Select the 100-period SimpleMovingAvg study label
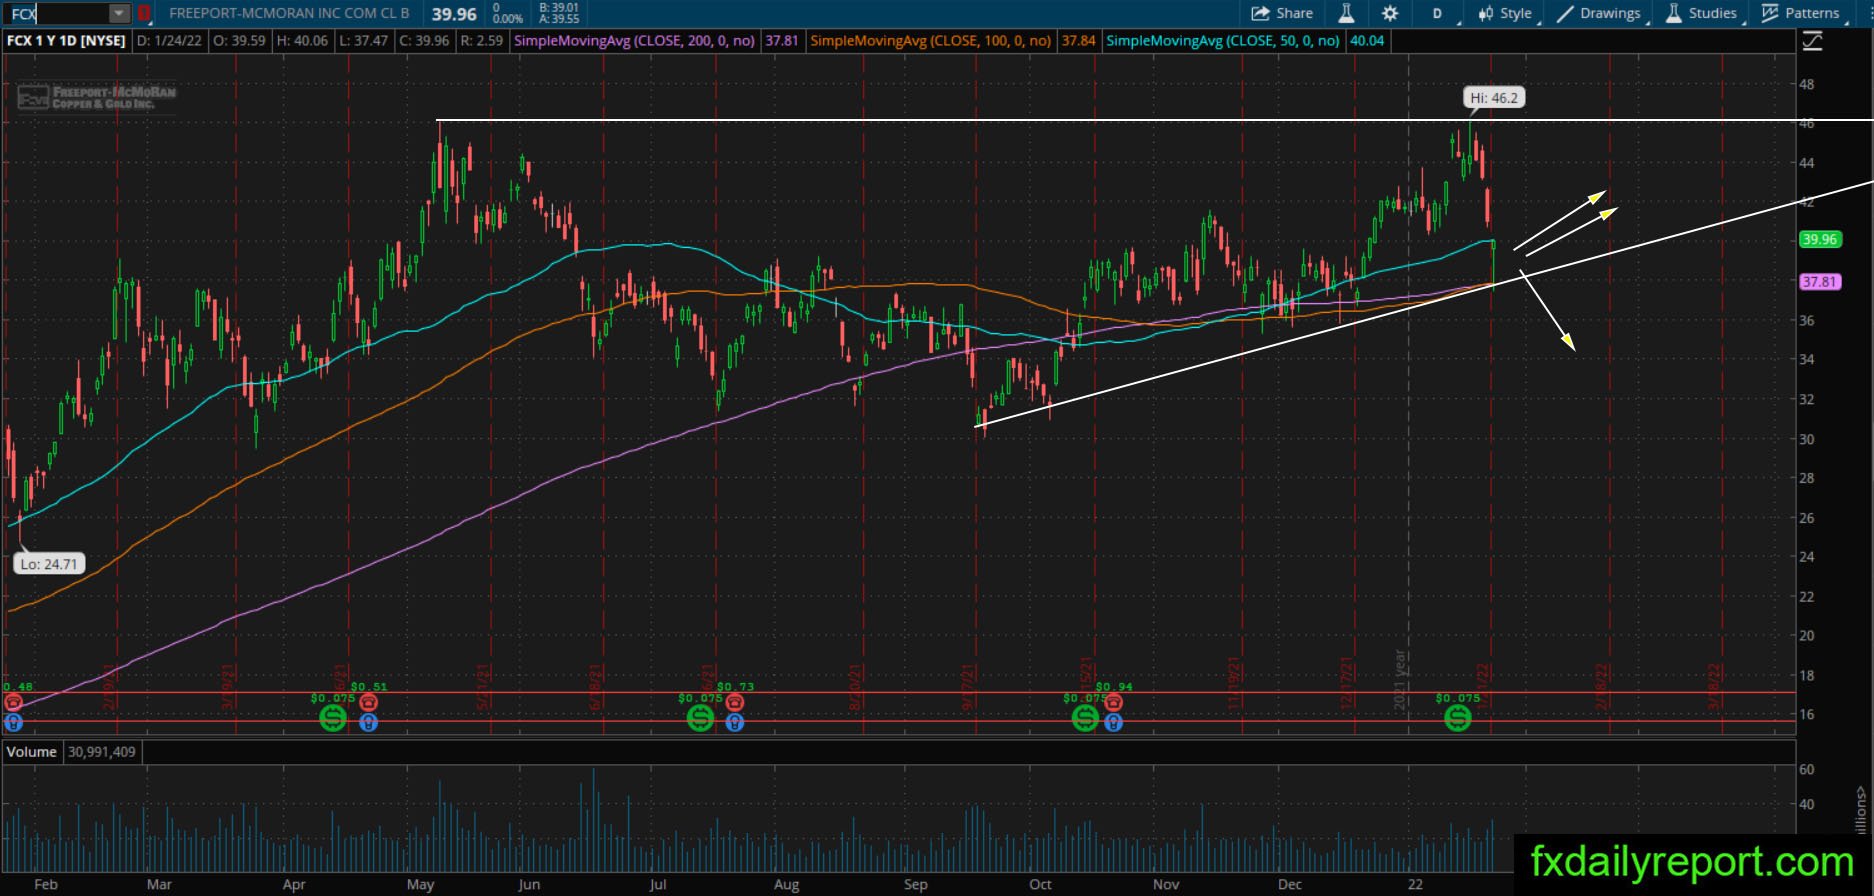The image size is (1874, 896). [931, 41]
